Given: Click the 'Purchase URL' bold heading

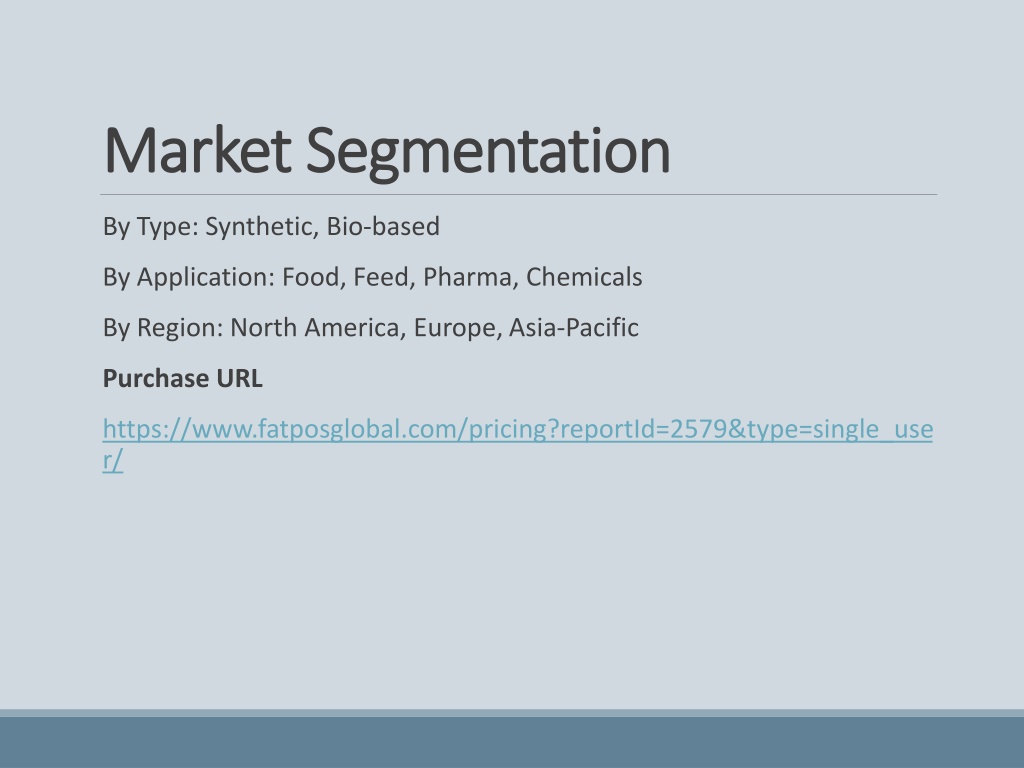Looking at the screenshot, I should coord(183,379).
